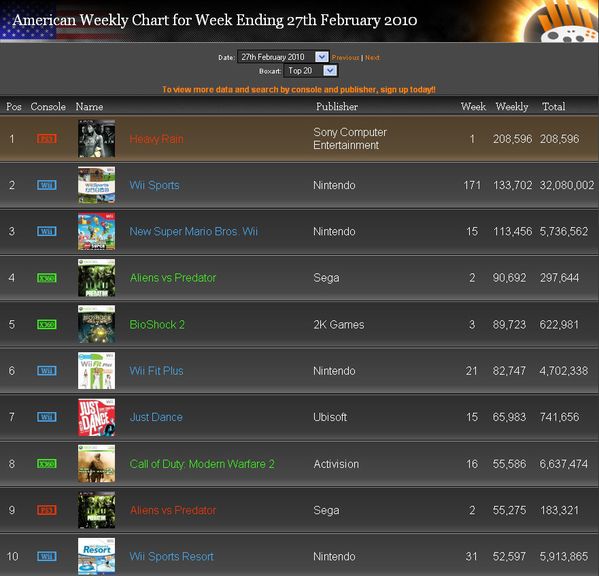Viewport: 599px width, 576px height.
Task: Open the Wii Sports game link
Action: click(154, 185)
